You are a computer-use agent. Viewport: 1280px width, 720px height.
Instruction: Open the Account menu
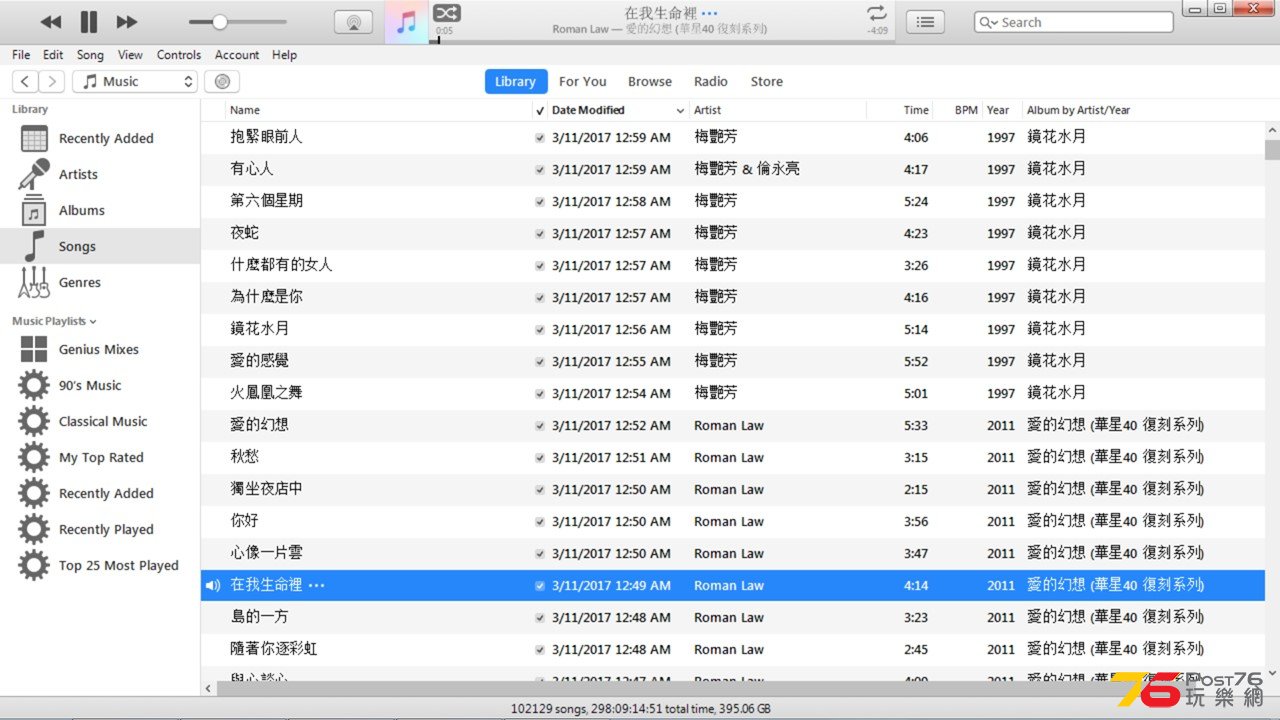click(237, 55)
